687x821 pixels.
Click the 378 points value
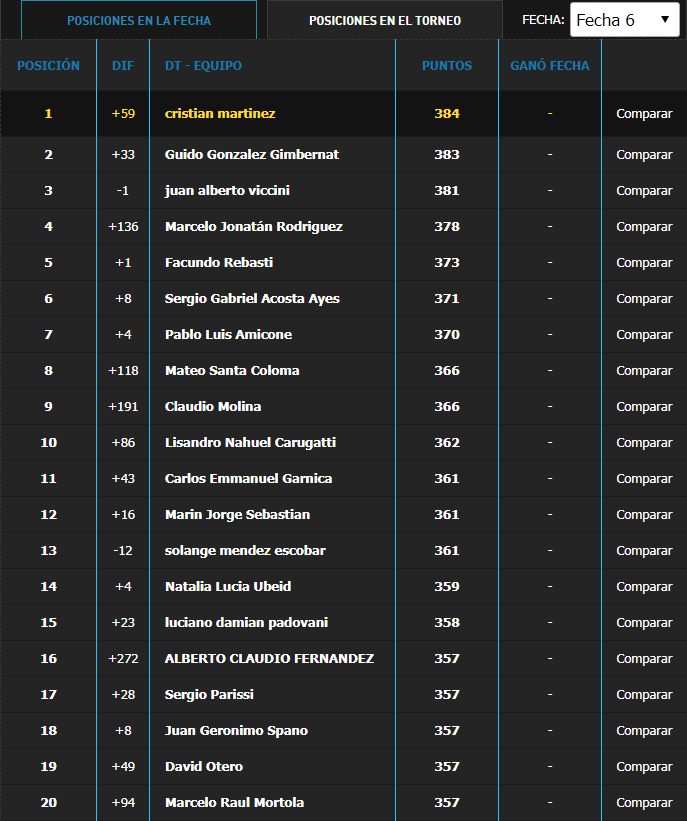click(x=447, y=227)
